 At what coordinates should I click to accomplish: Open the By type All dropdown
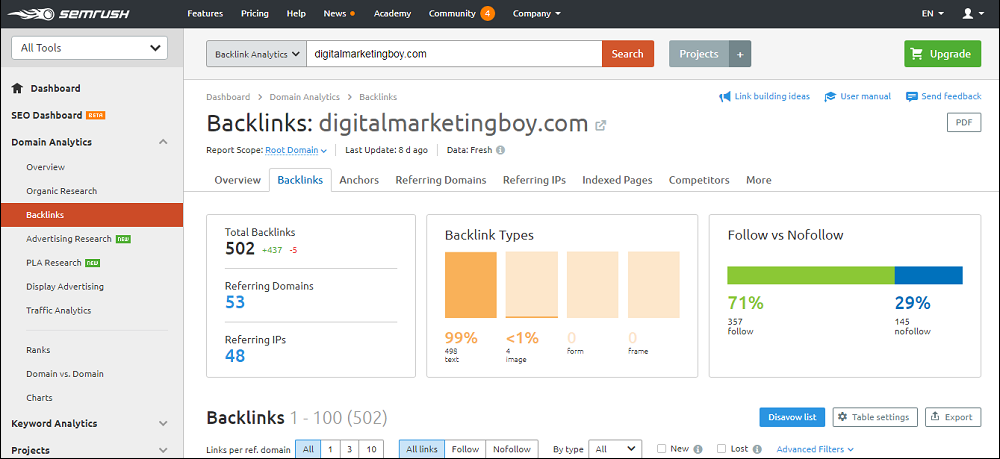(x=615, y=449)
